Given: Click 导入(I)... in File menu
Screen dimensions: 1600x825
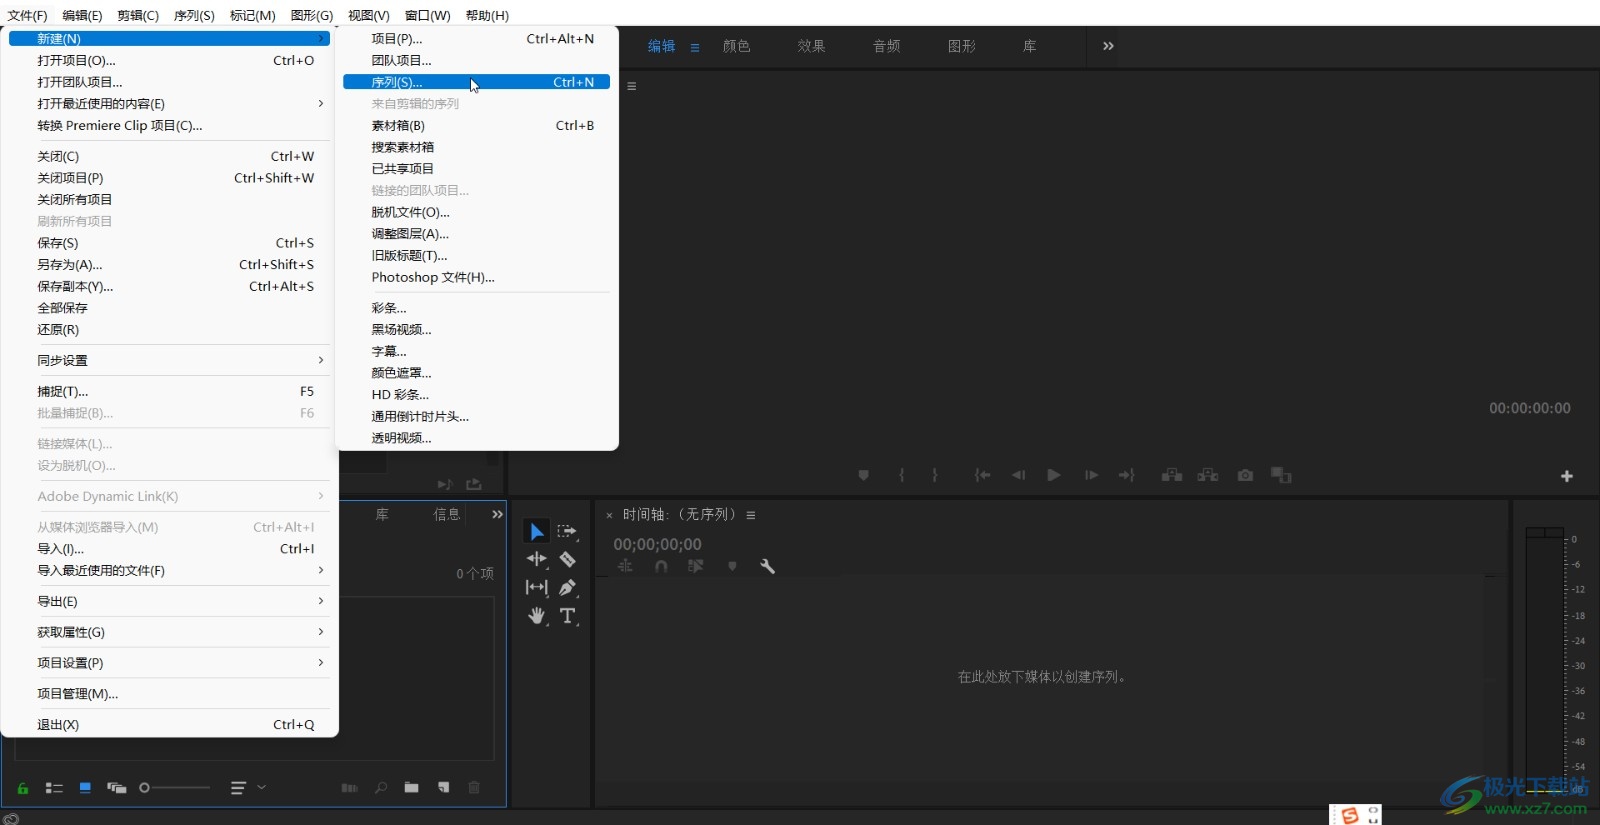Looking at the screenshot, I should [x=167, y=549].
